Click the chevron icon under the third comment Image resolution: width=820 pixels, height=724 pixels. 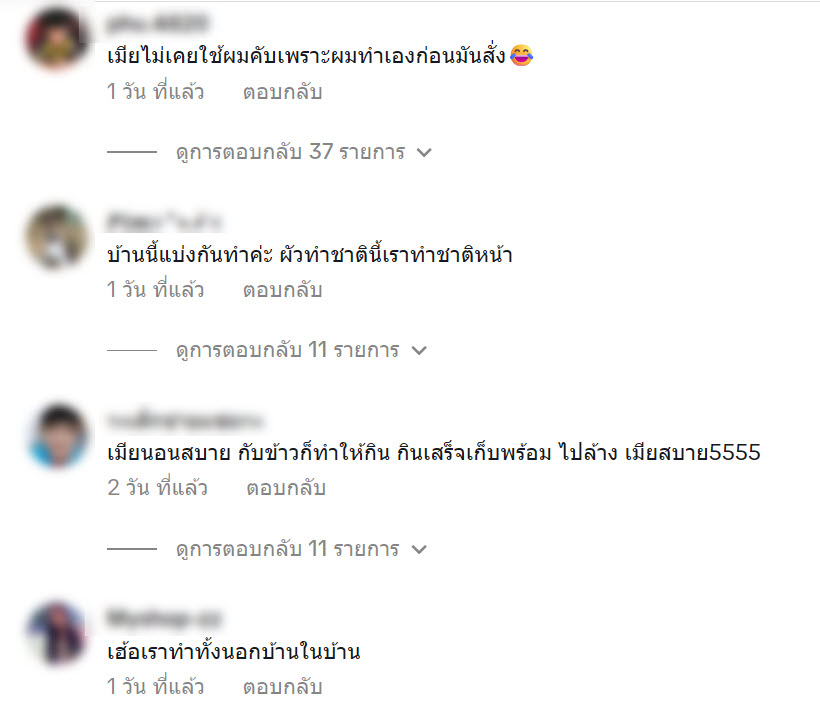[x=419, y=549]
